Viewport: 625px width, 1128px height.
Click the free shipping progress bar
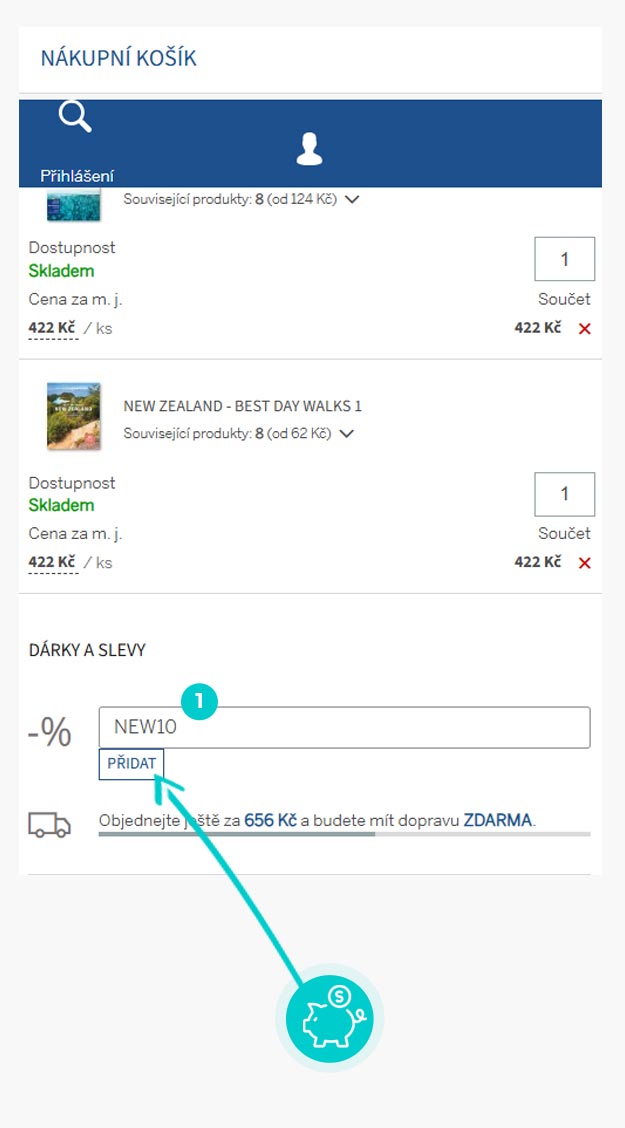click(344, 833)
